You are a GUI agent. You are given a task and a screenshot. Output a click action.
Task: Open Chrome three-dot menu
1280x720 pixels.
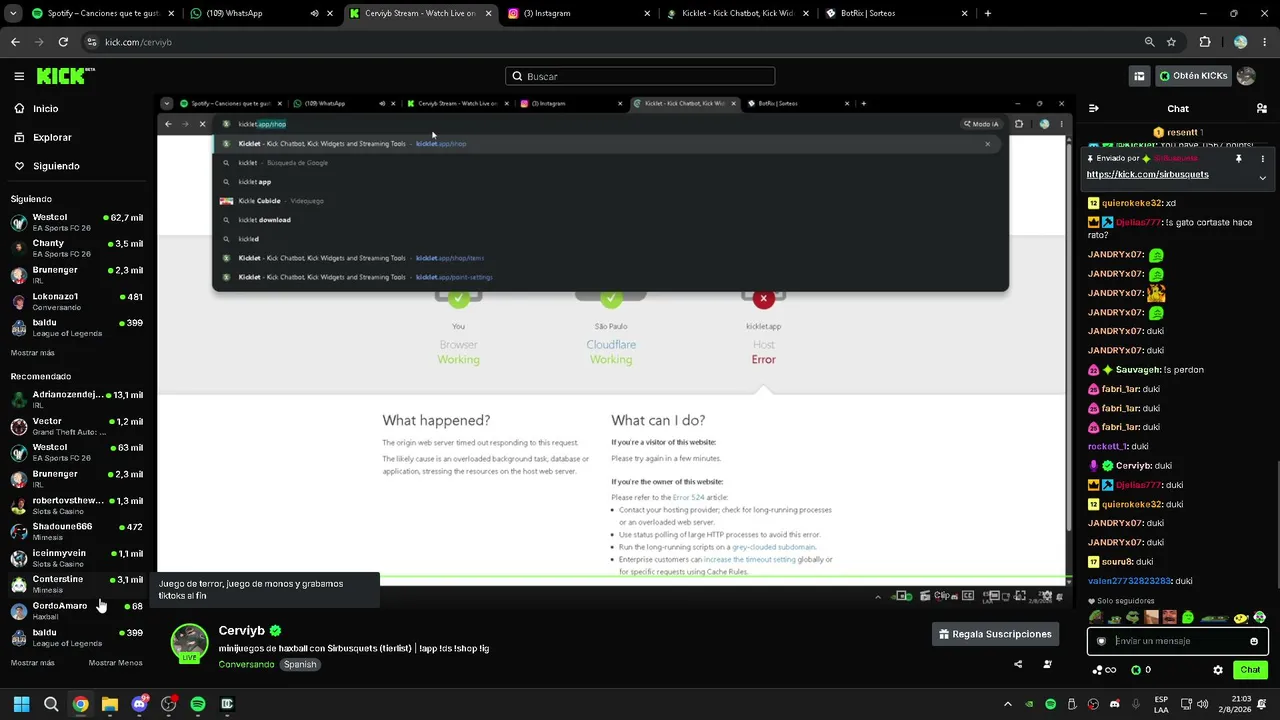1264,42
